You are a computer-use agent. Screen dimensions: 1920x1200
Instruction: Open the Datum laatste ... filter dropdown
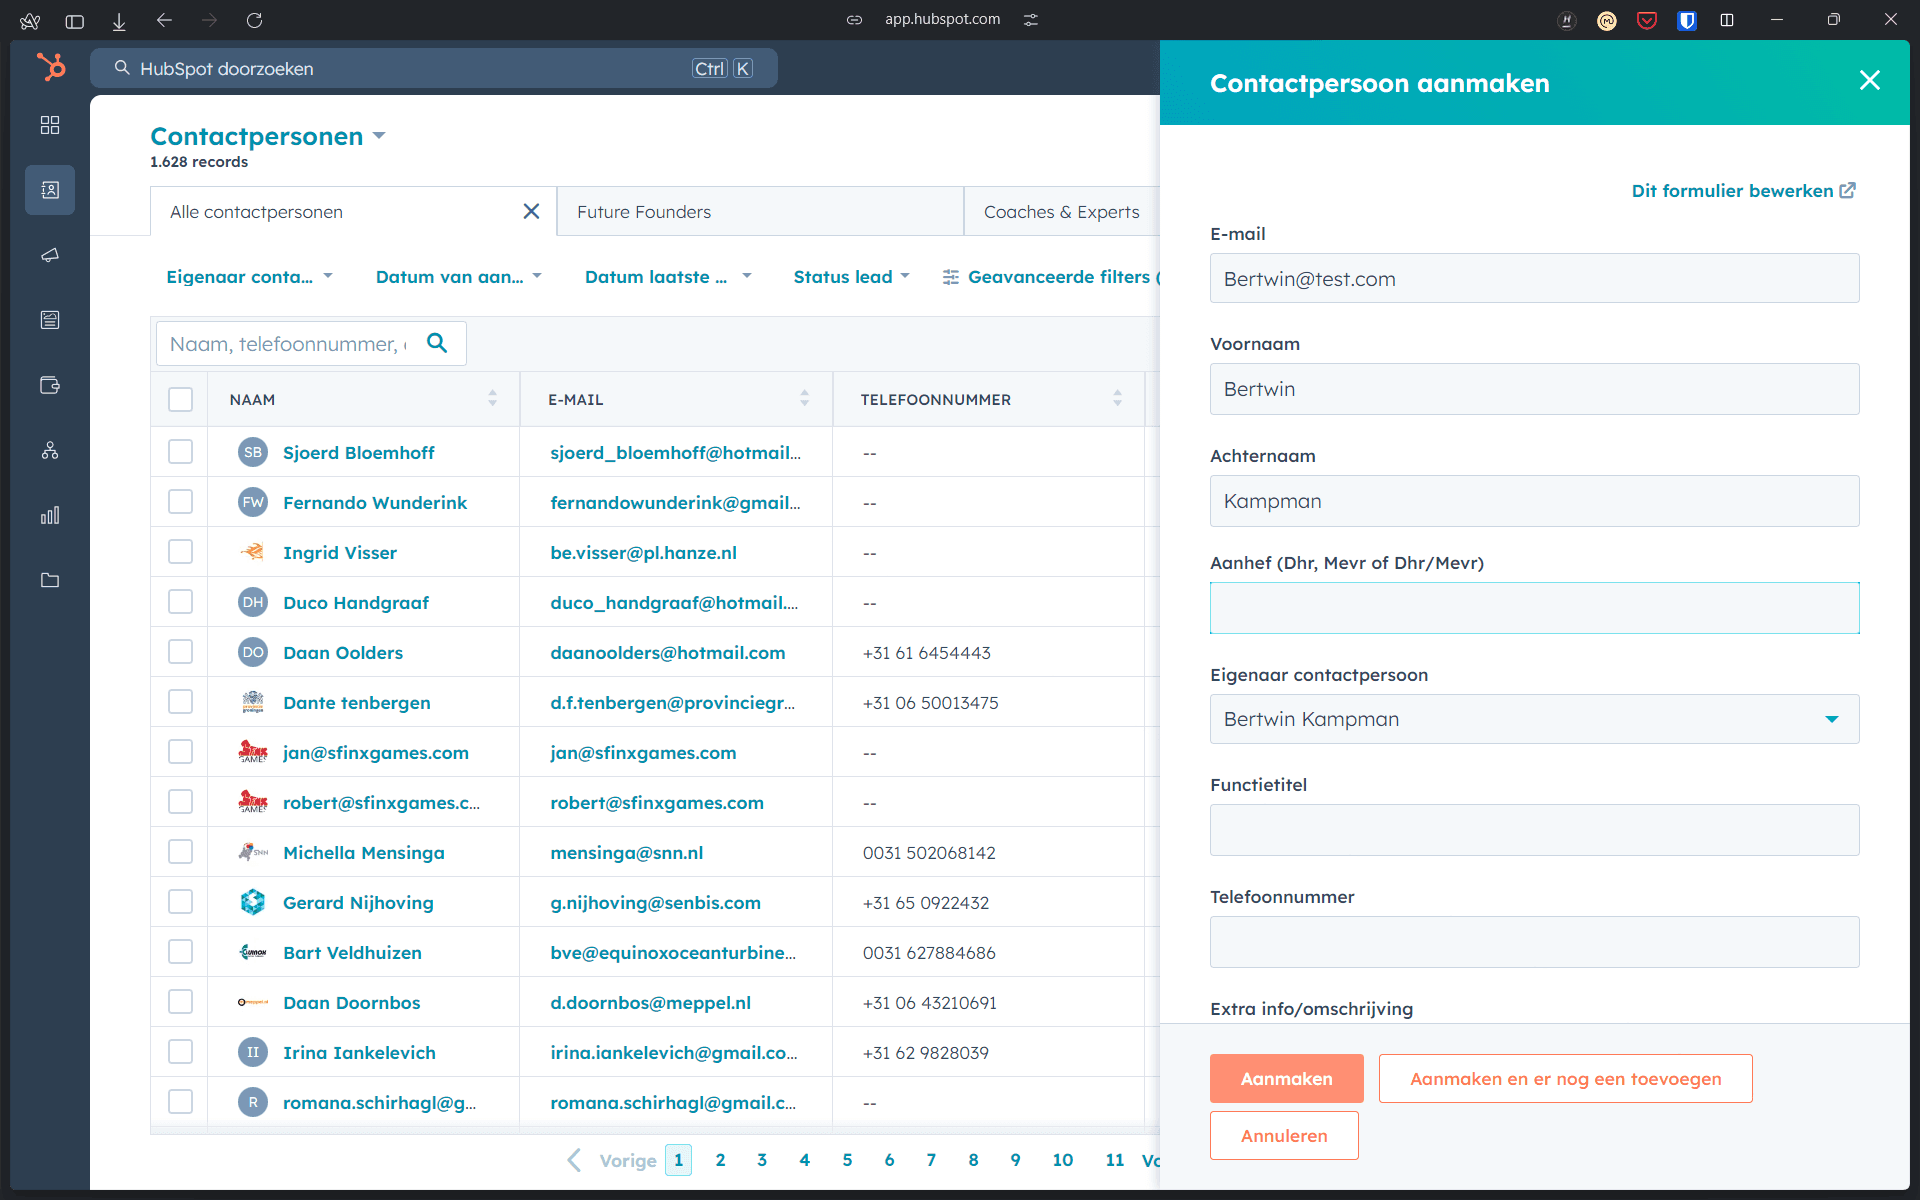tap(668, 277)
